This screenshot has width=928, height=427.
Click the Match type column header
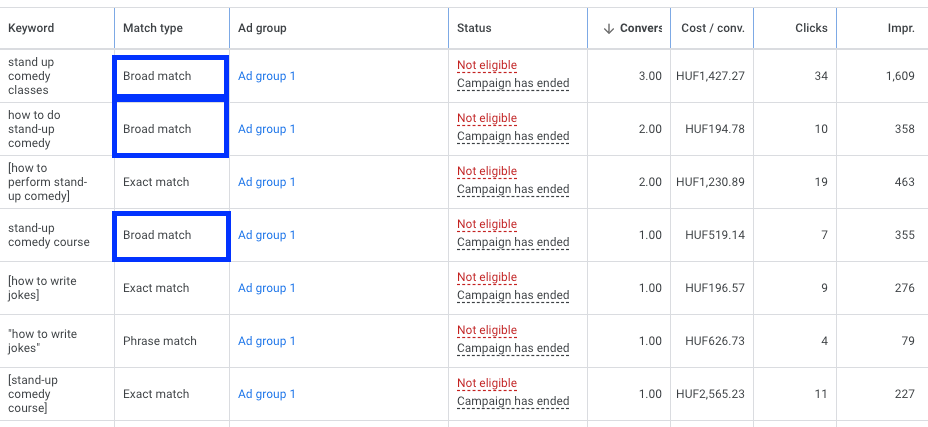tap(152, 28)
